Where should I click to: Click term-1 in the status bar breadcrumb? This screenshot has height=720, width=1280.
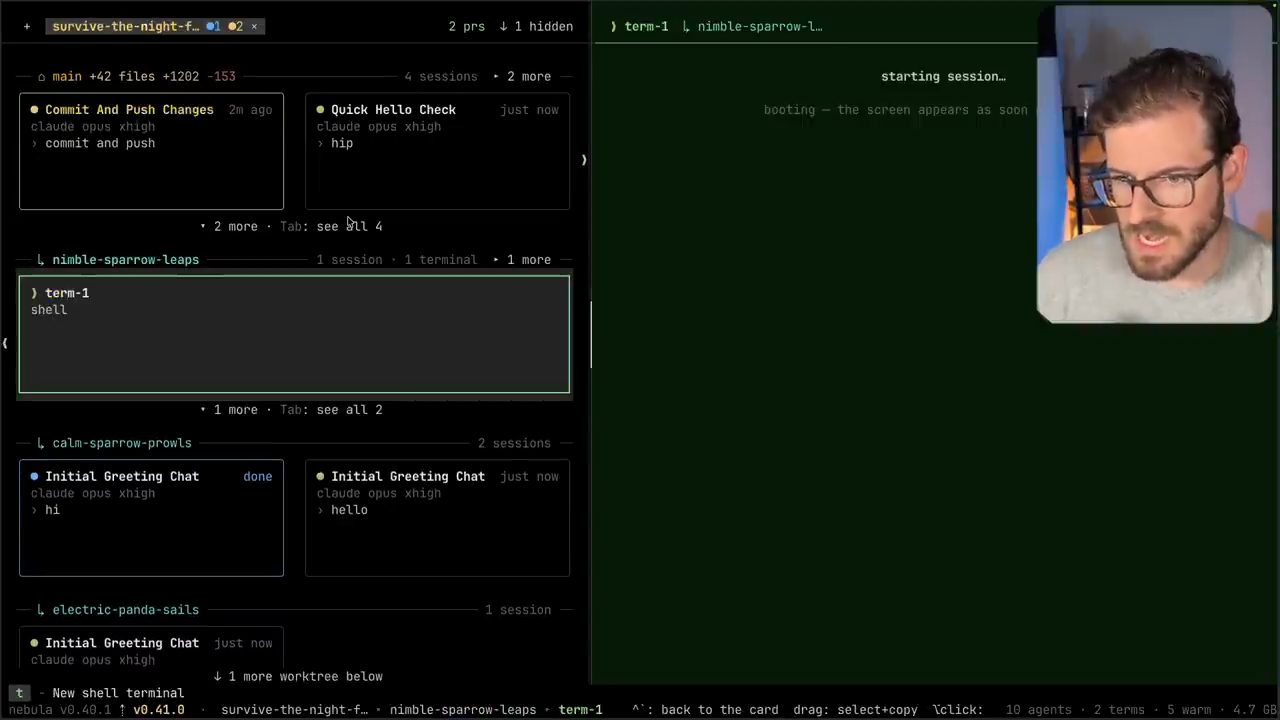tap(580, 710)
